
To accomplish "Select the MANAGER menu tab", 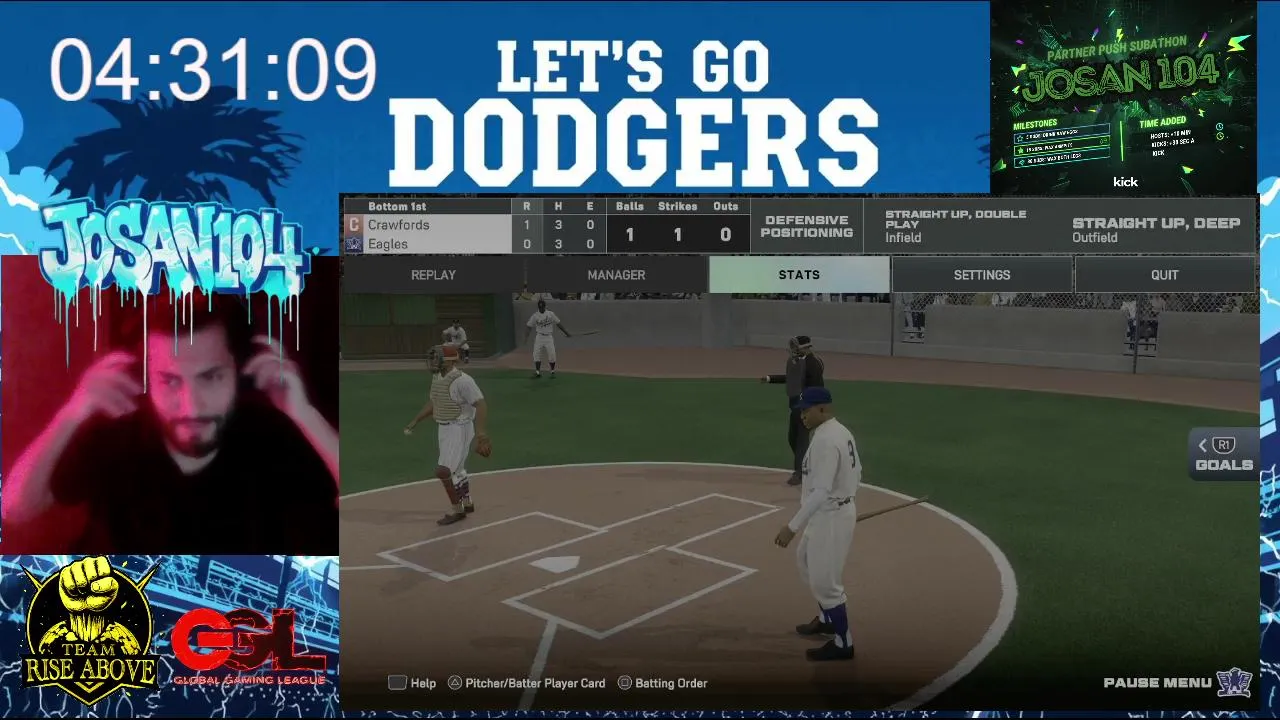I will coord(616,274).
